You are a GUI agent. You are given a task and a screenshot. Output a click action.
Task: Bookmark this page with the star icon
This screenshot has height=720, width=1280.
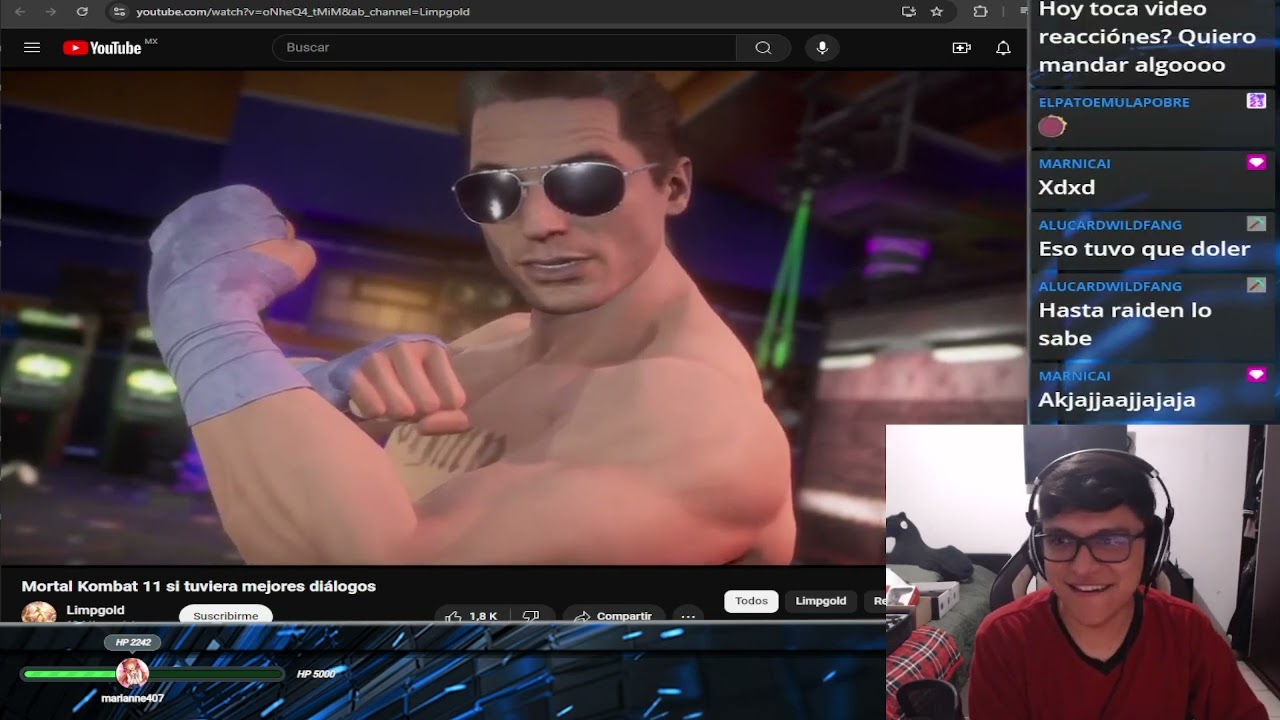(937, 11)
